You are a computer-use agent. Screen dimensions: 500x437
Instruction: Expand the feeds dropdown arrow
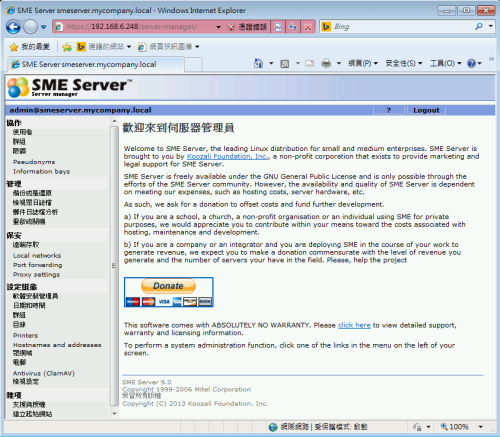(298, 63)
